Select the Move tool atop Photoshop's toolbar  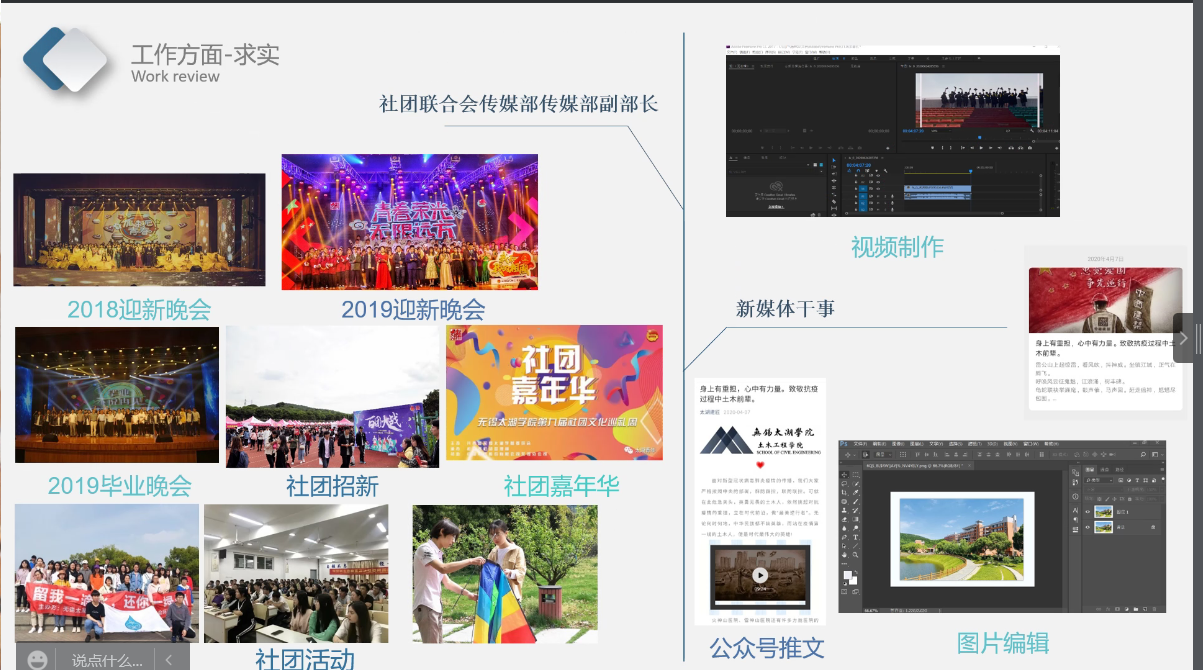pyautogui.click(x=845, y=474)
